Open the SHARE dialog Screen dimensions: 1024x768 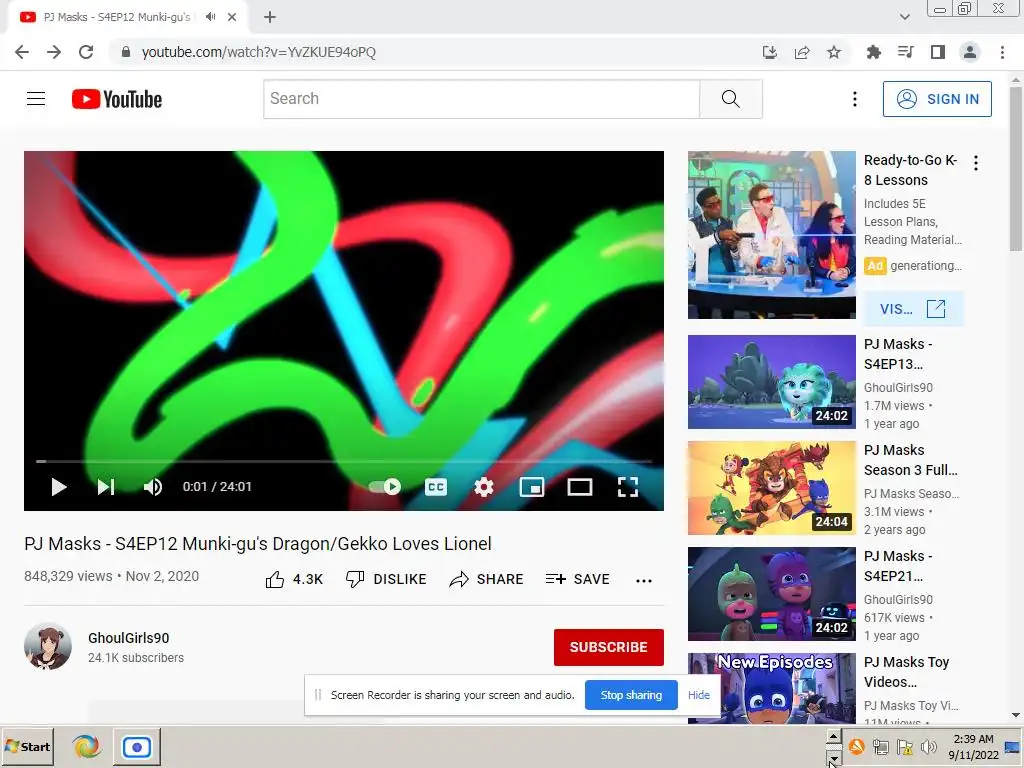[x=487, y=579]
